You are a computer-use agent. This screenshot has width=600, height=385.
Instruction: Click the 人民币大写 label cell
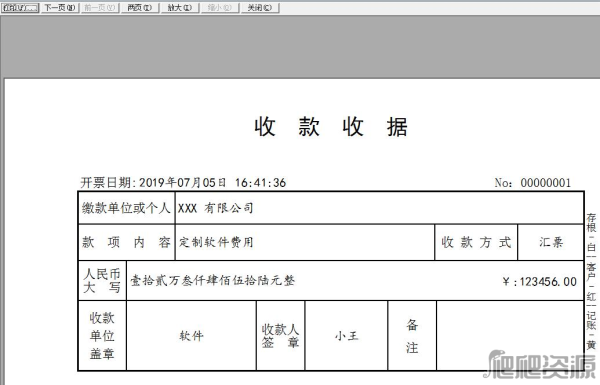point(102,281)
